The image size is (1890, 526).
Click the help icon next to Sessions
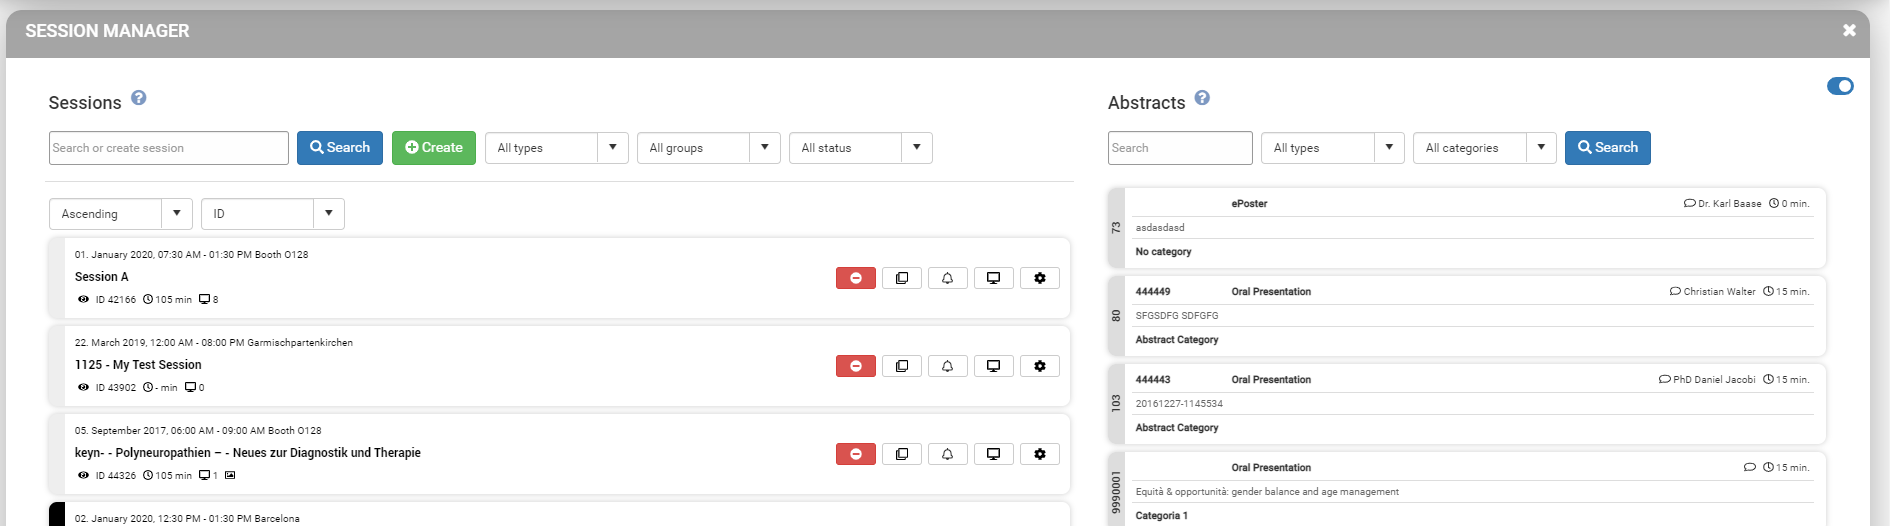point(139,98)
